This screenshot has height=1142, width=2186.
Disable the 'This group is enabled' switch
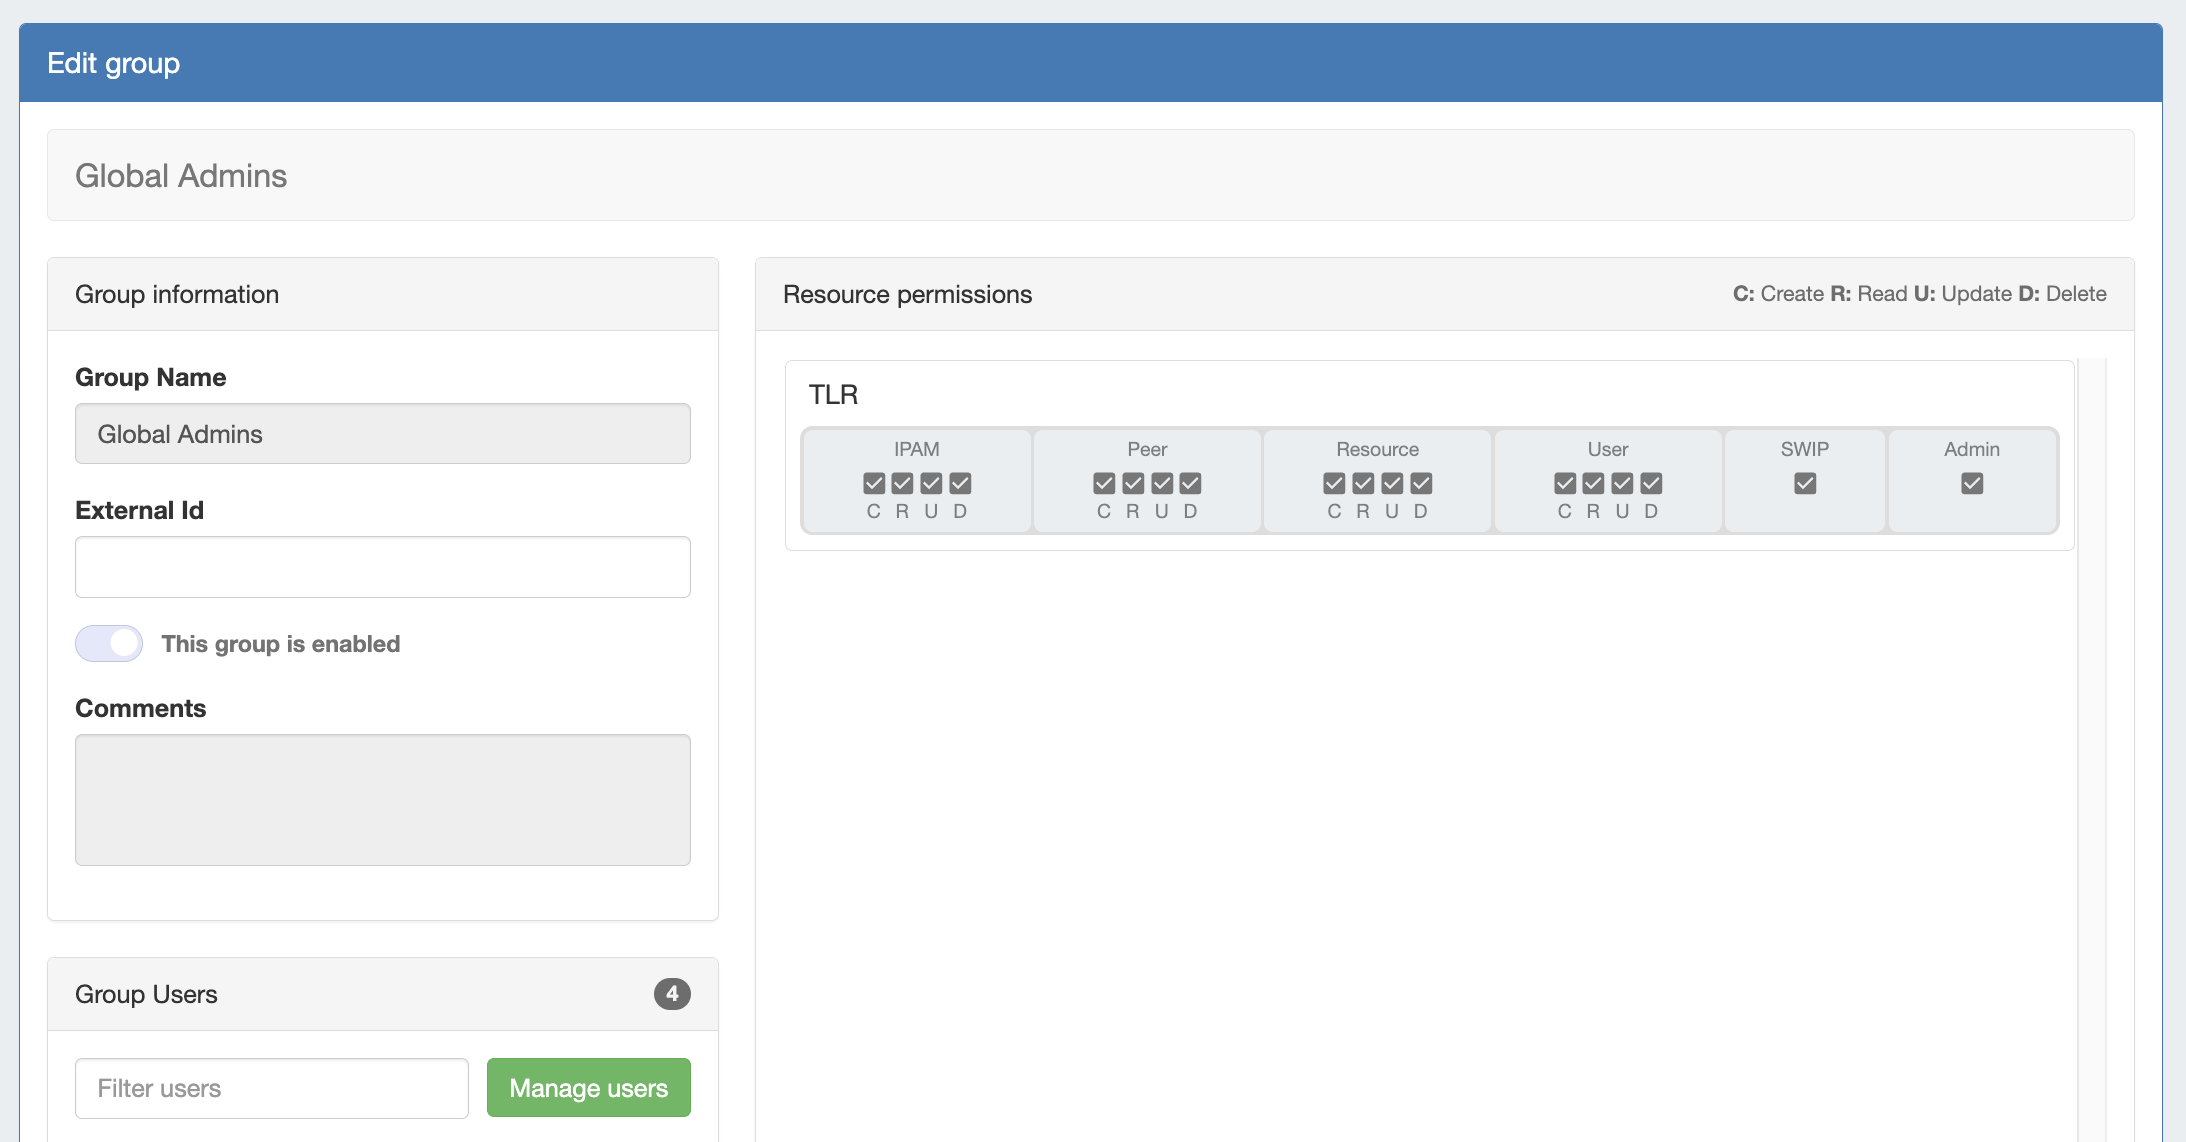point(109,644)
